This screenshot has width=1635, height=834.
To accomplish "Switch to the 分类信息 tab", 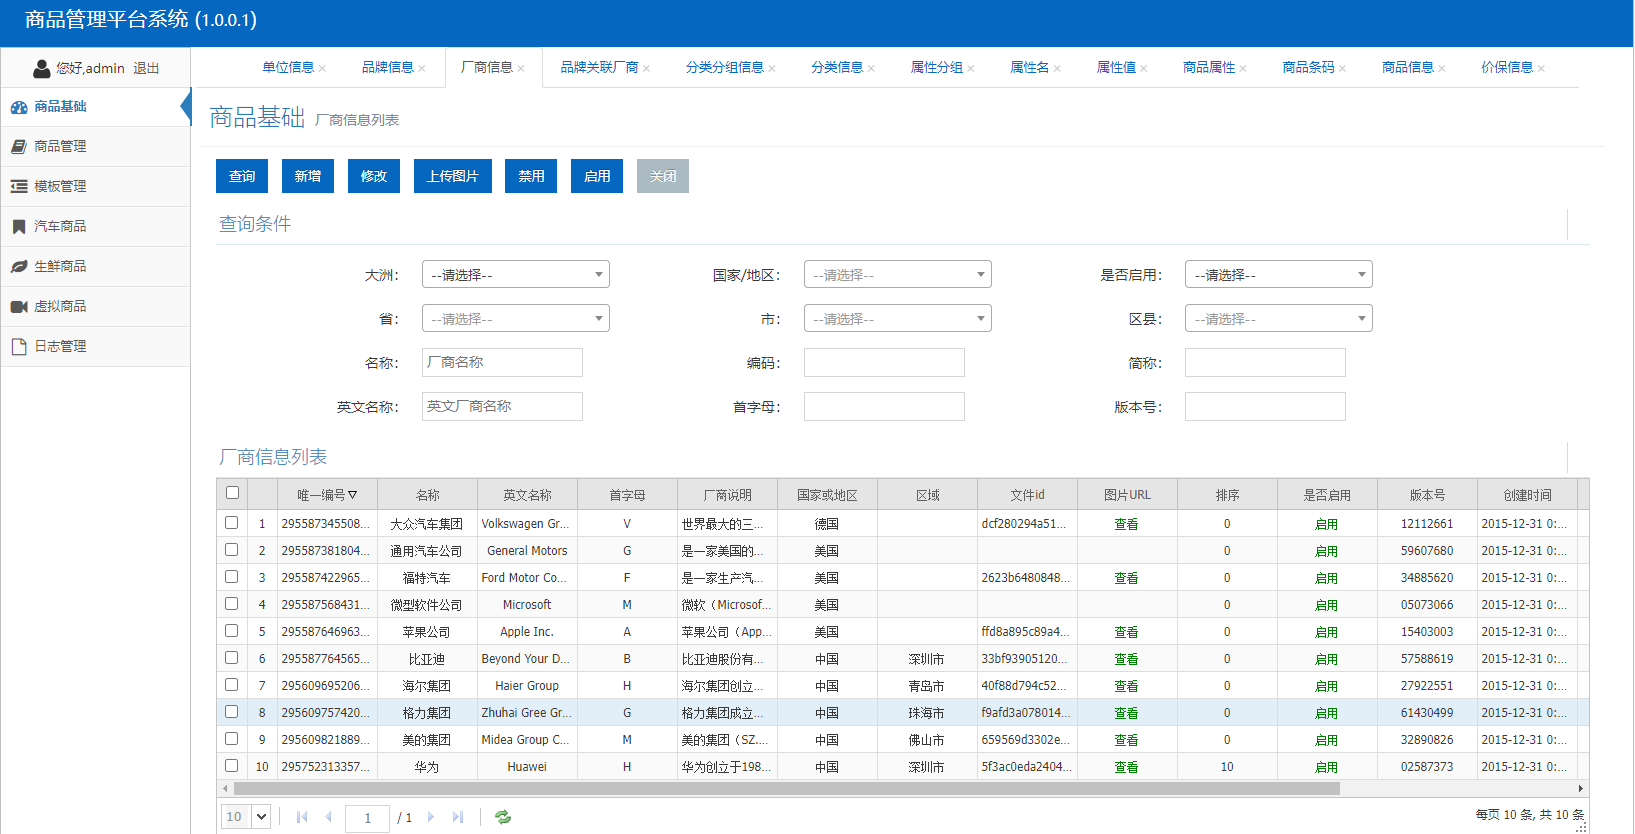I will pyautogui.click(x=837, y=67).
